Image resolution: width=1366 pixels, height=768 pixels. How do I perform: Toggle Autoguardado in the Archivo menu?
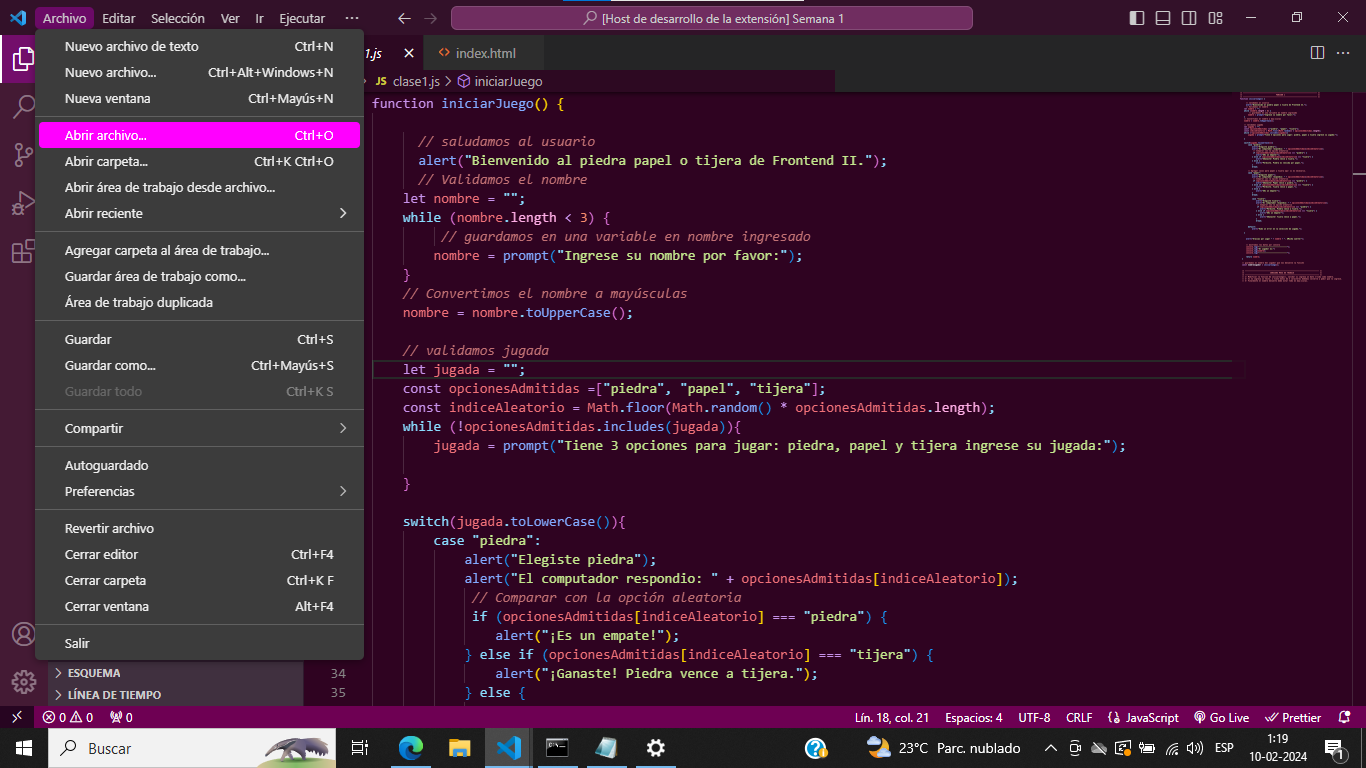click(x=199, y=465)
